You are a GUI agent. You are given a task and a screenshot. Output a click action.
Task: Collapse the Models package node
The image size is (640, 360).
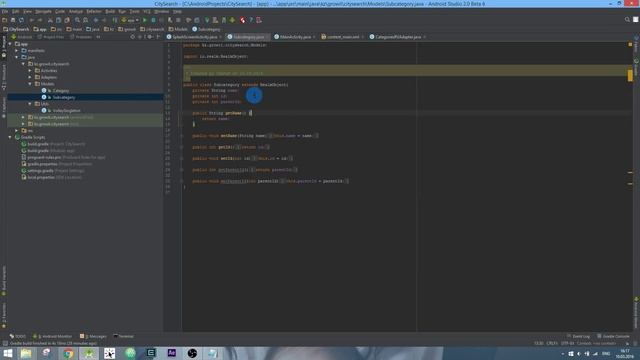[30, 84]
